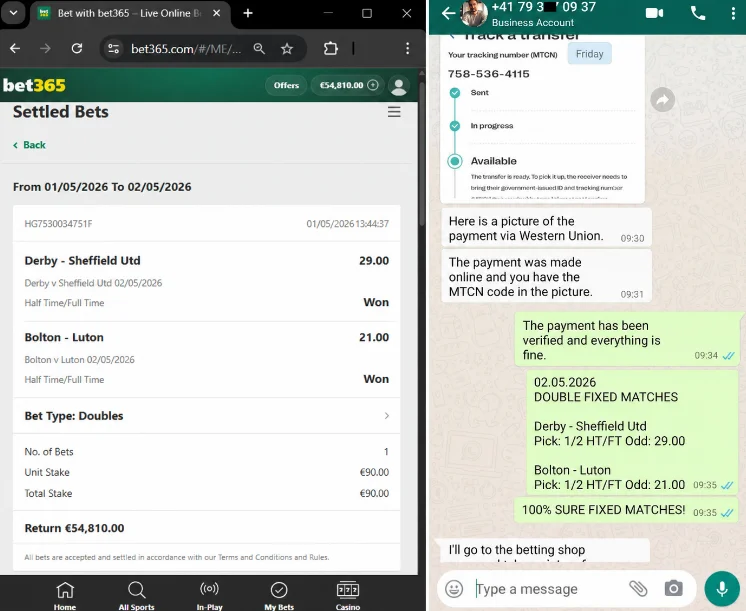Select the Bet with bet365 browser tab
Viewport: 746px width, 611px height.
tap(129, 13)
